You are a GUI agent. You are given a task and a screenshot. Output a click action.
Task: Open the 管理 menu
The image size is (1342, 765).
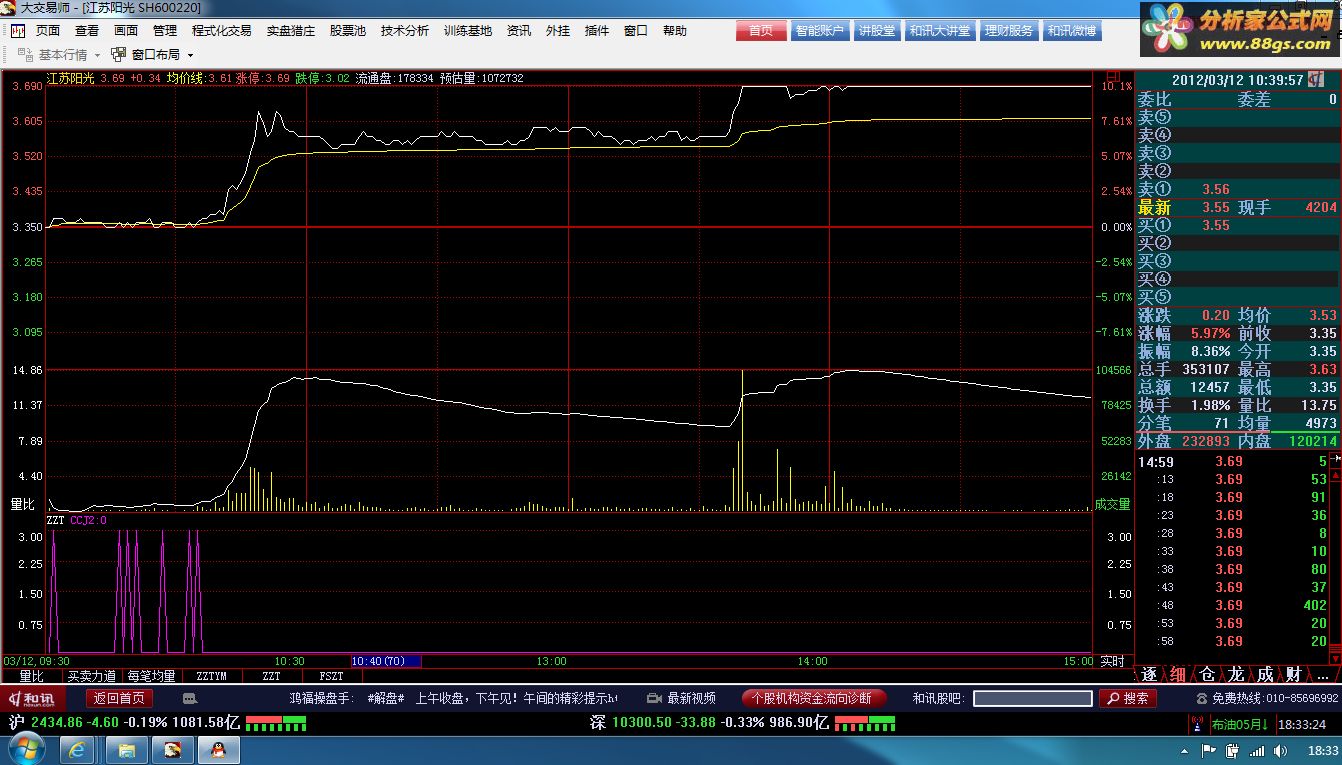165,31
